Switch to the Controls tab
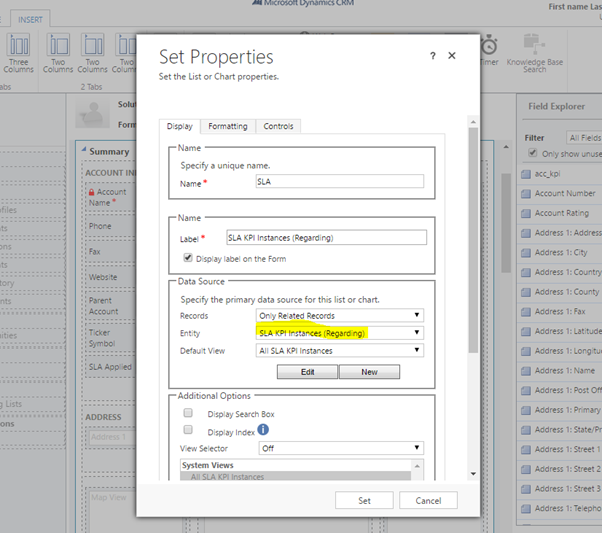Image resolution: width=602 pixels, height=533 pixels. pos(278,126)
